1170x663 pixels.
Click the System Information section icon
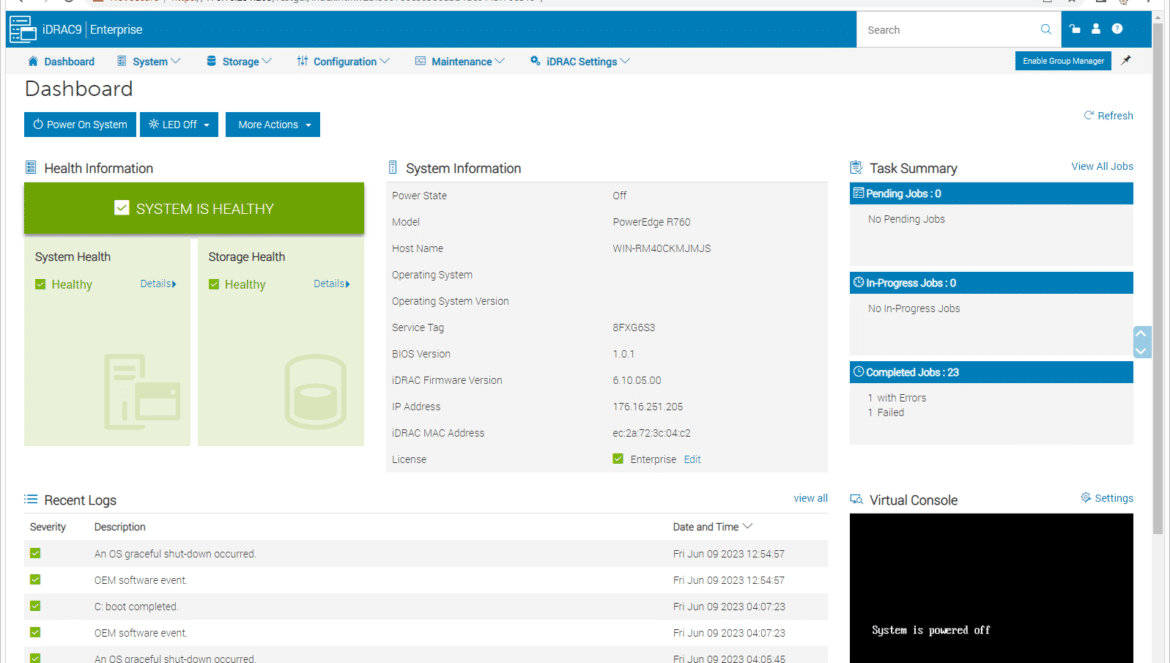(x=392, y=167)
